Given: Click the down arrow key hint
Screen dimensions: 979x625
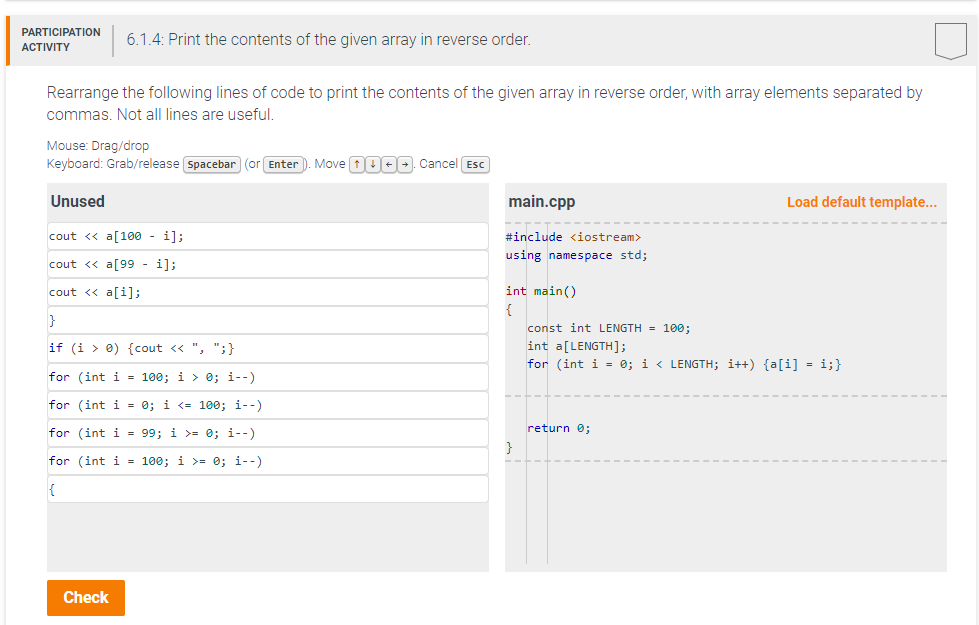Looking at the screenshot, I should [x=373, y=165].
